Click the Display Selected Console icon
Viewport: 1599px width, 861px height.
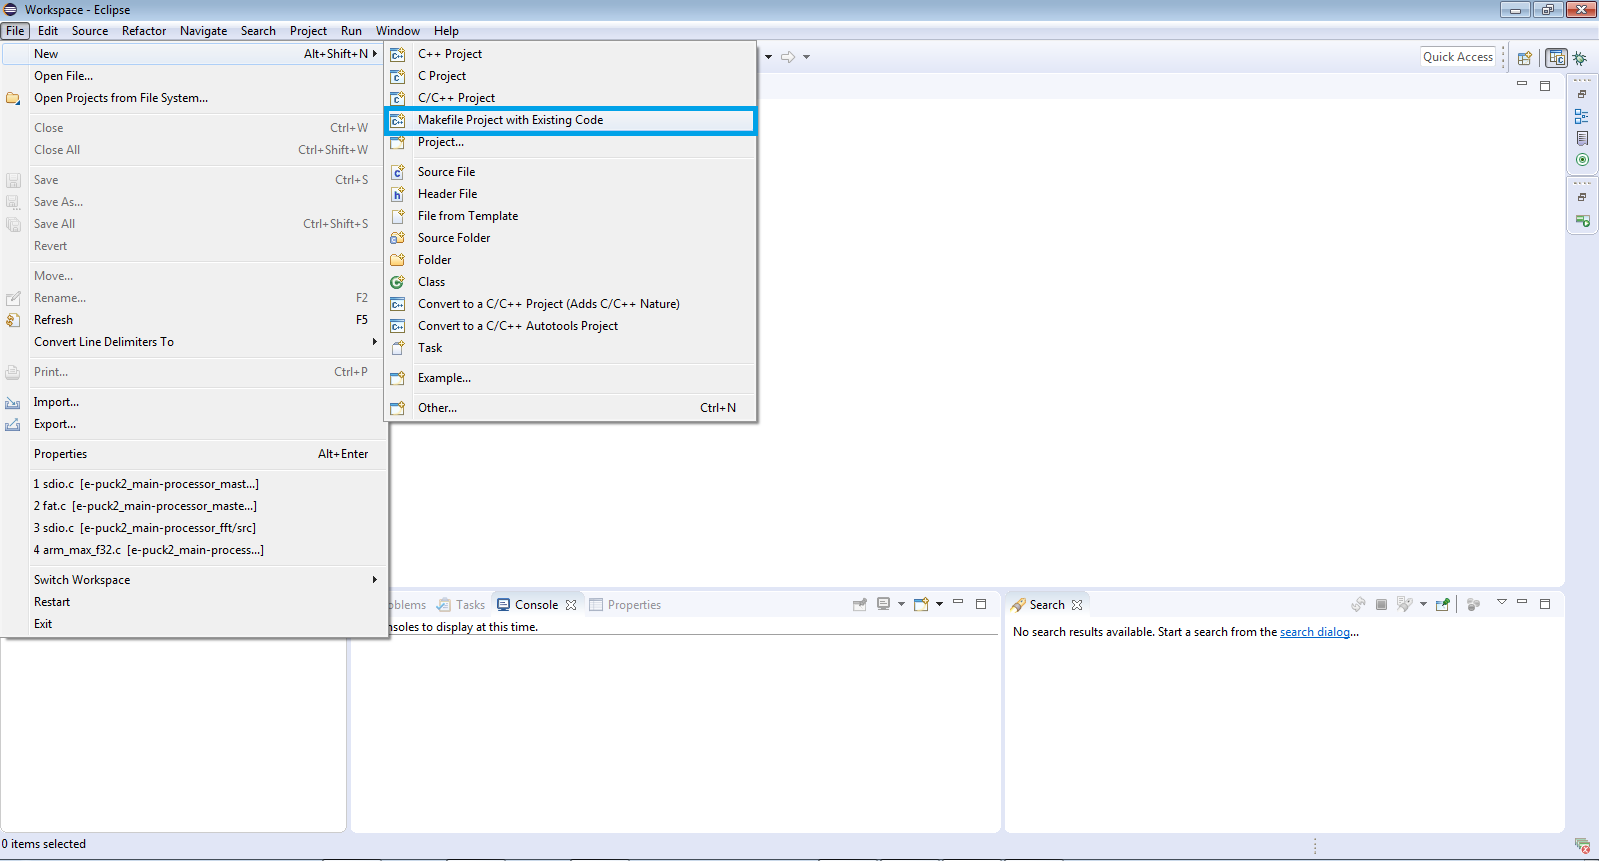[884, 604]
